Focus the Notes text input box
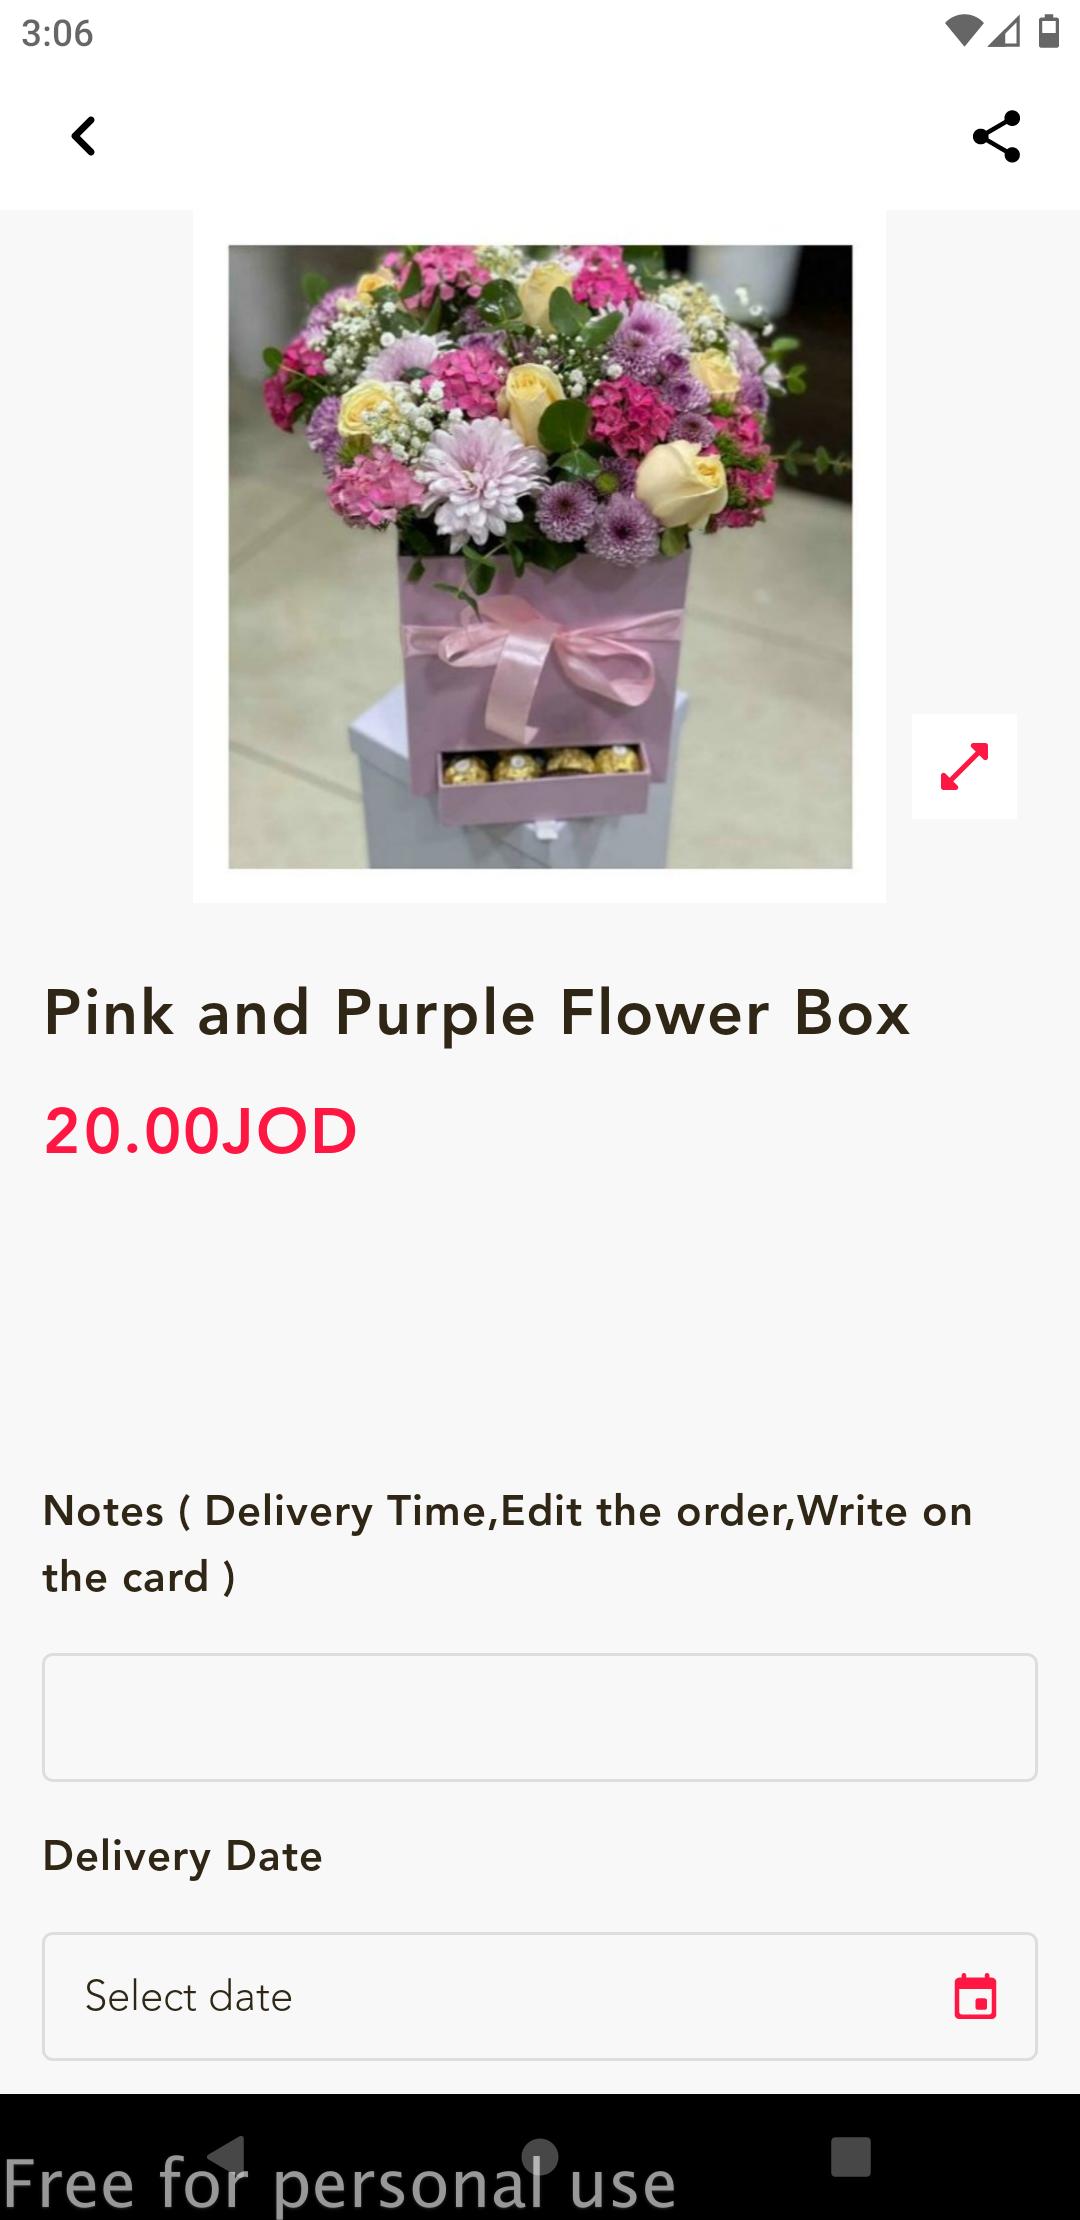 [540, 1717]
